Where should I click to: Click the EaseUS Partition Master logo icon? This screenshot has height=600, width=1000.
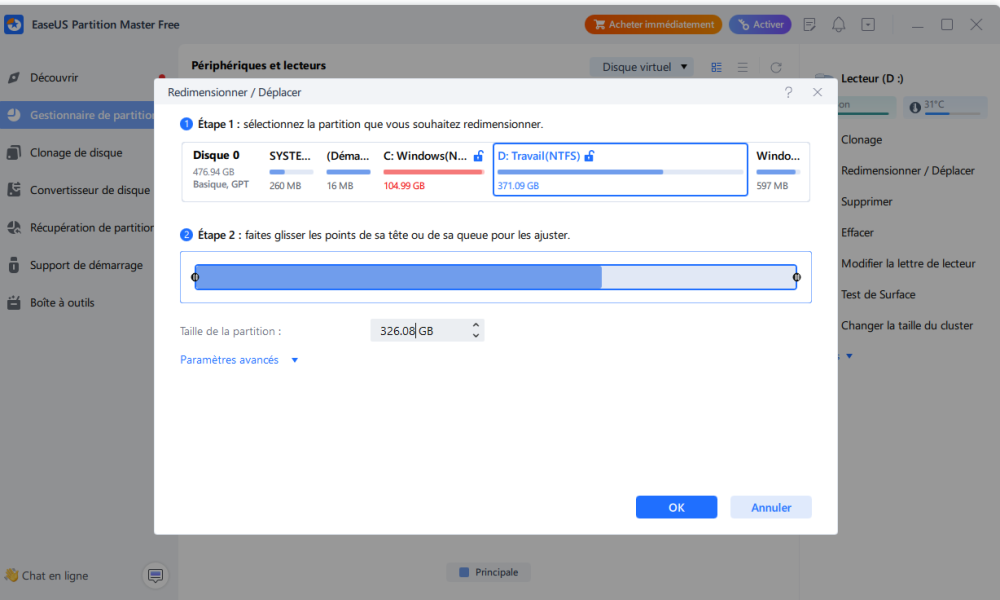(x=13, y=25)
